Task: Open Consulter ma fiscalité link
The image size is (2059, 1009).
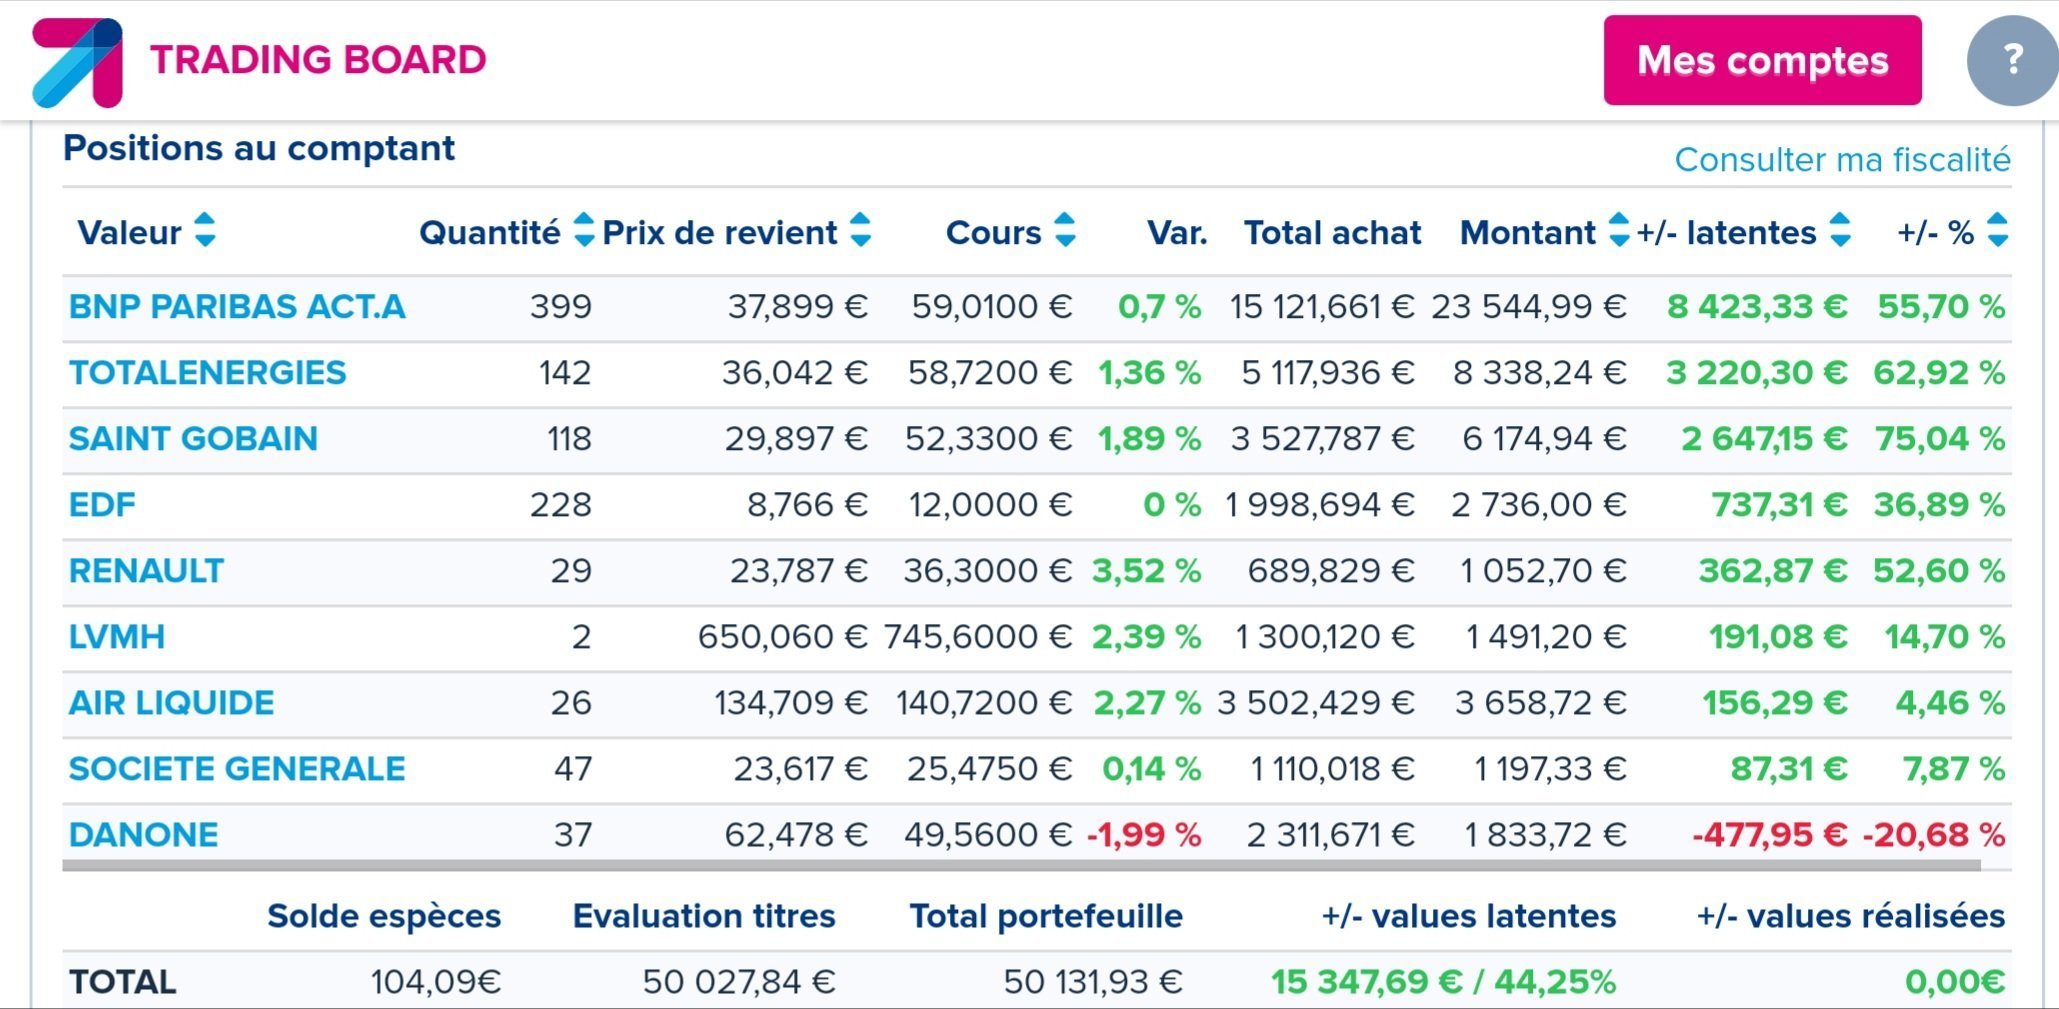Action: click(1842, 160)
